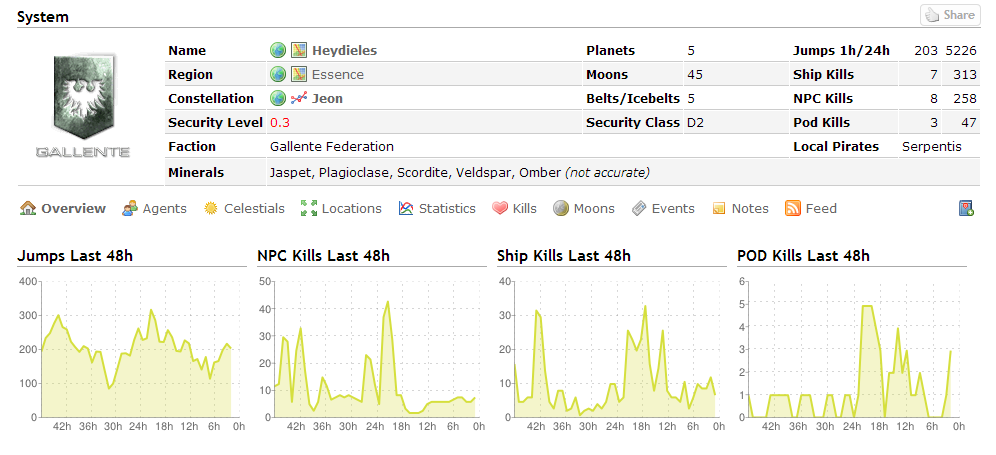Click the globe icon beside Jeon constellation
This screenshot has height=455, width=996.
click(278, 98)
